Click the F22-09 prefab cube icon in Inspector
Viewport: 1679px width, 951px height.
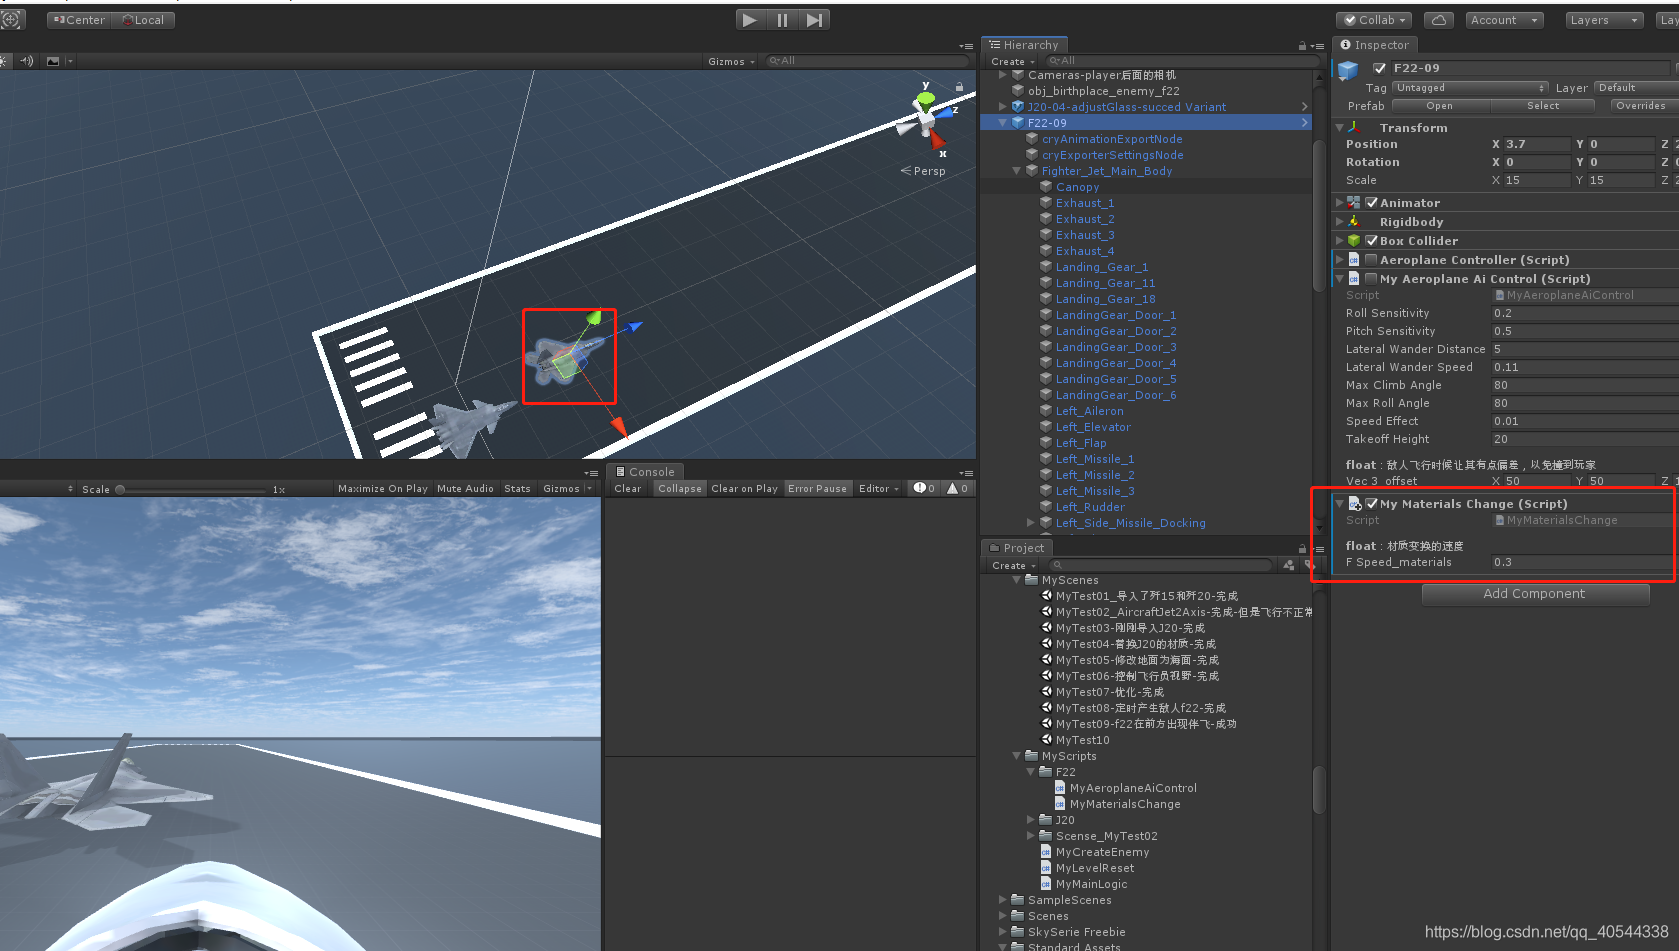point(1348,70)
